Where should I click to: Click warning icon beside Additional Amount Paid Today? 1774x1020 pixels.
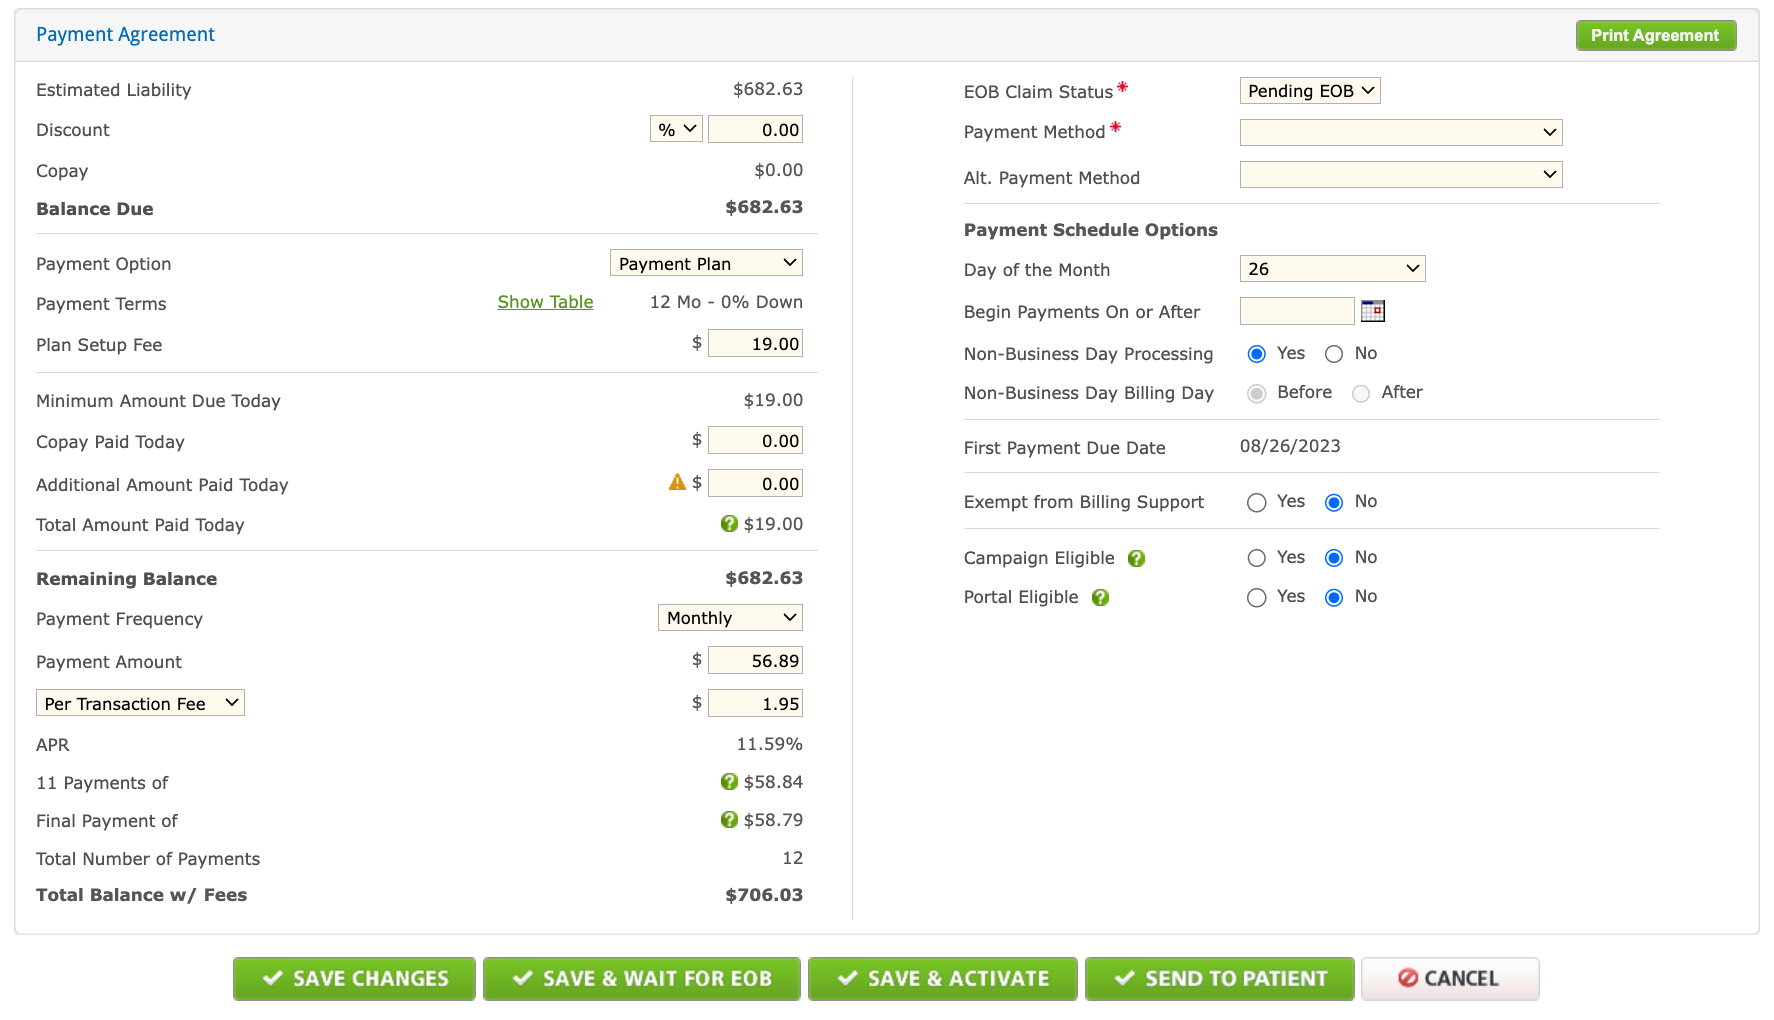(x=677, y=483)
